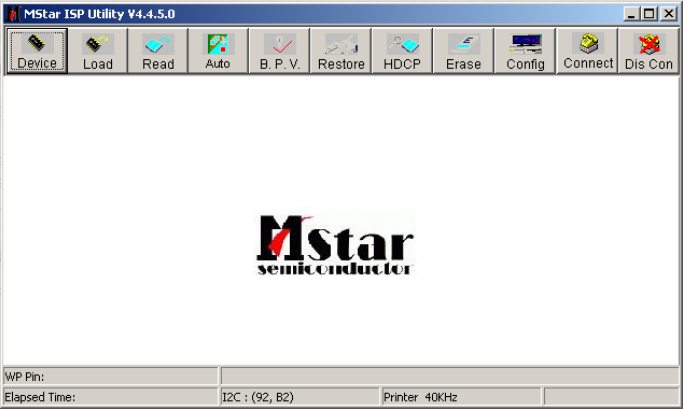The image size is (683, 411).
Task: Open the B. P. V. tool
Action: click(x=280, y=51)
